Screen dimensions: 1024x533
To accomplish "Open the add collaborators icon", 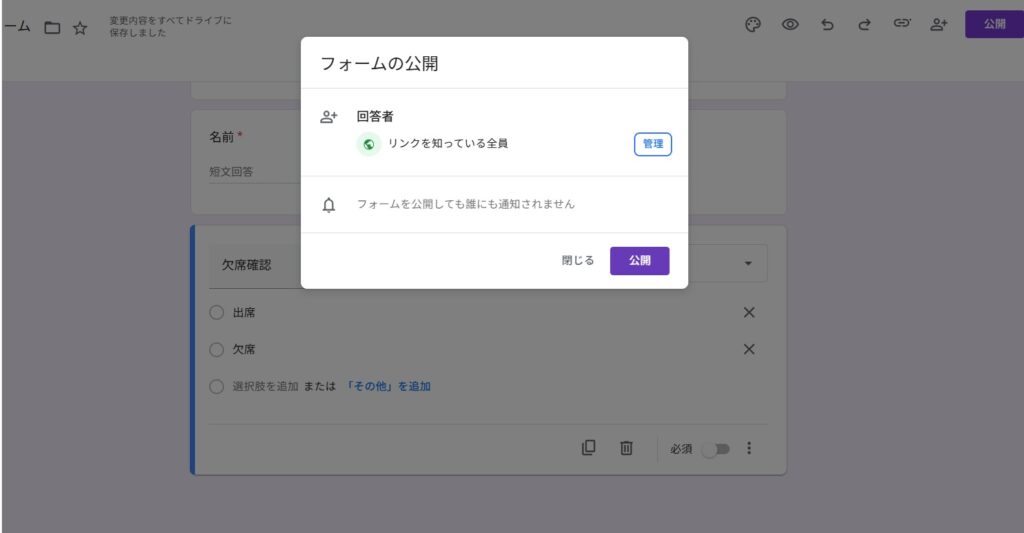I will click(x=938, y=25).
